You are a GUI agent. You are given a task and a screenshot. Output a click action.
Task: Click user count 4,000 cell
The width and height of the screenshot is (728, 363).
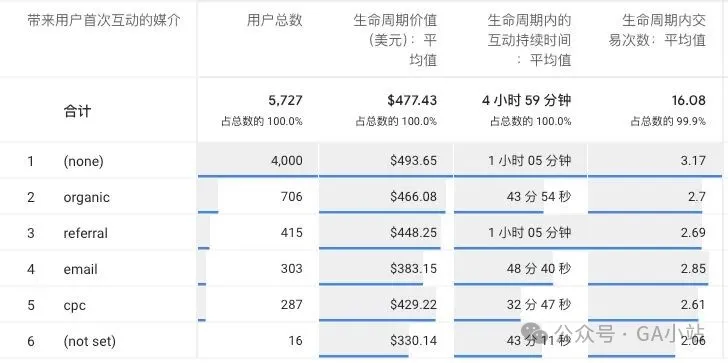coord(286,161)
